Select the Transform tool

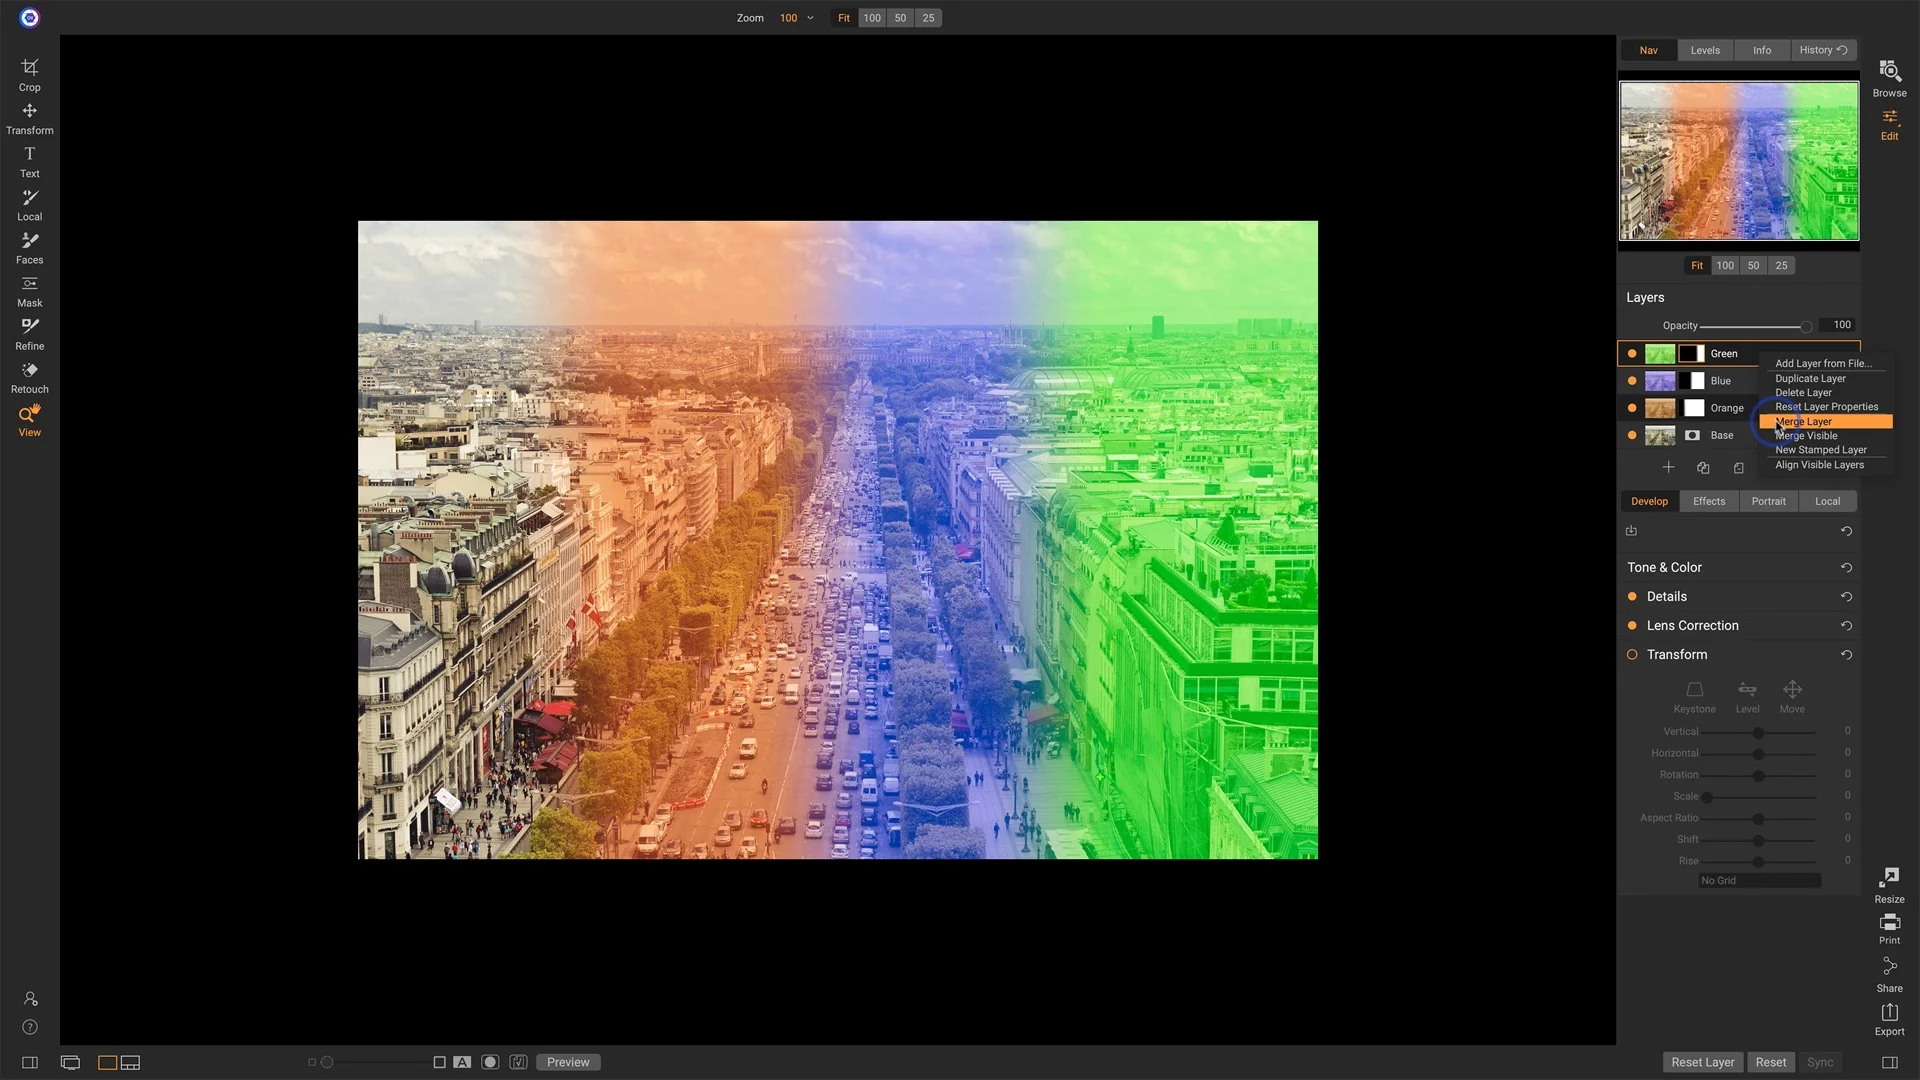click(x=30, y=118)
